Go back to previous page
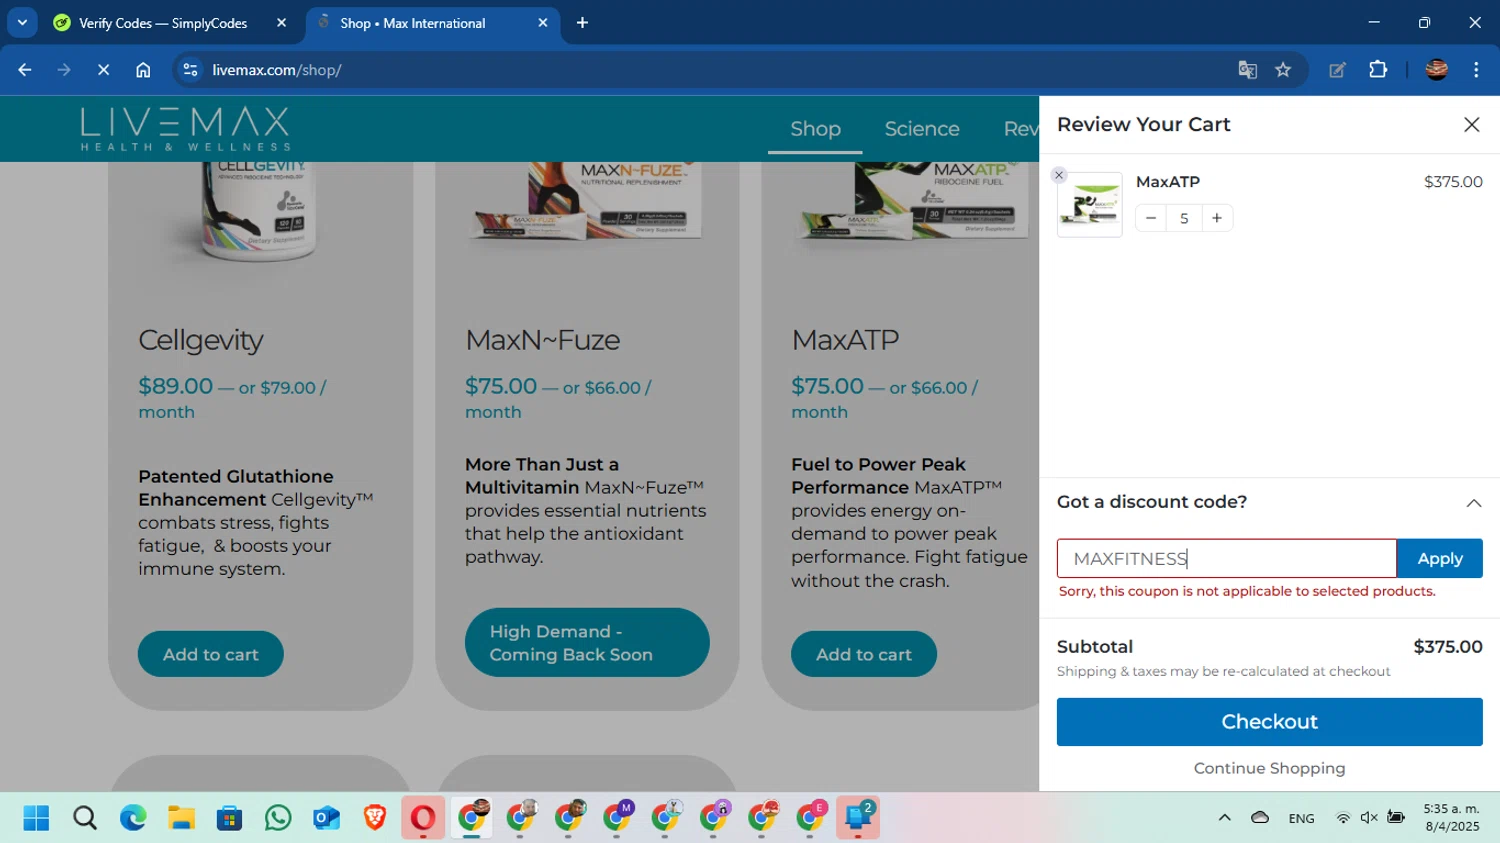Image resolution: width=1500 pixels, height=843 pixels. [25, 70]
